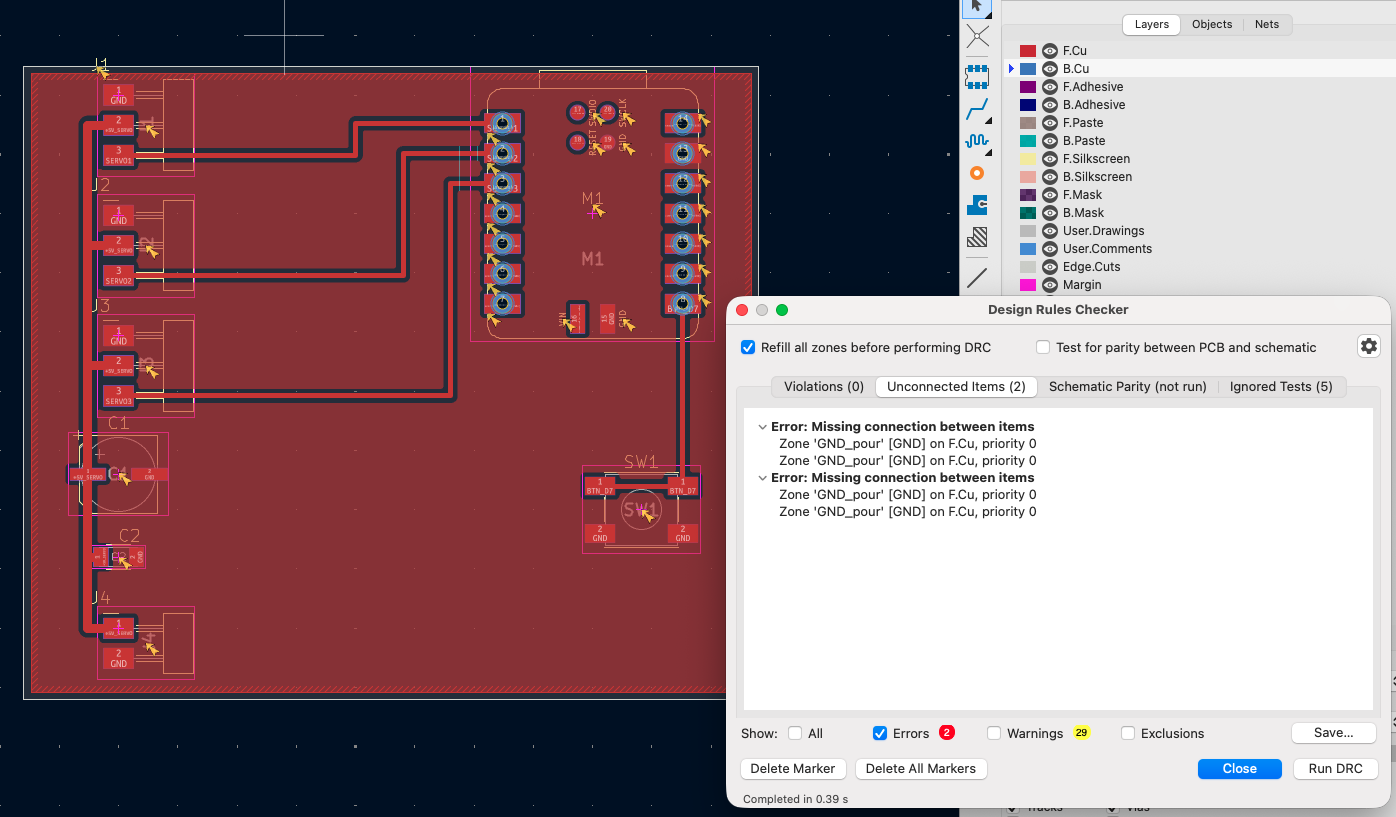Collapse the first Missing connection error
1396x817 pixels.
click(x=763, y=427)
